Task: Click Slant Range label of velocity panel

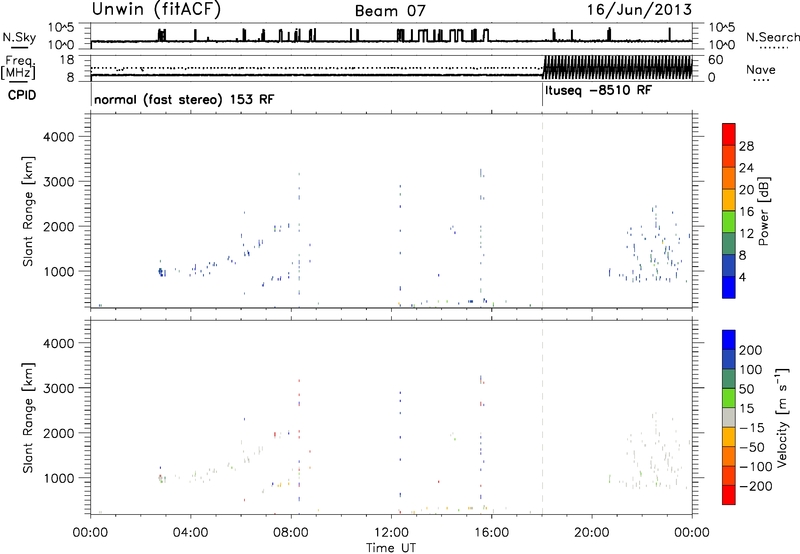Action: click(x=28, y=418)
